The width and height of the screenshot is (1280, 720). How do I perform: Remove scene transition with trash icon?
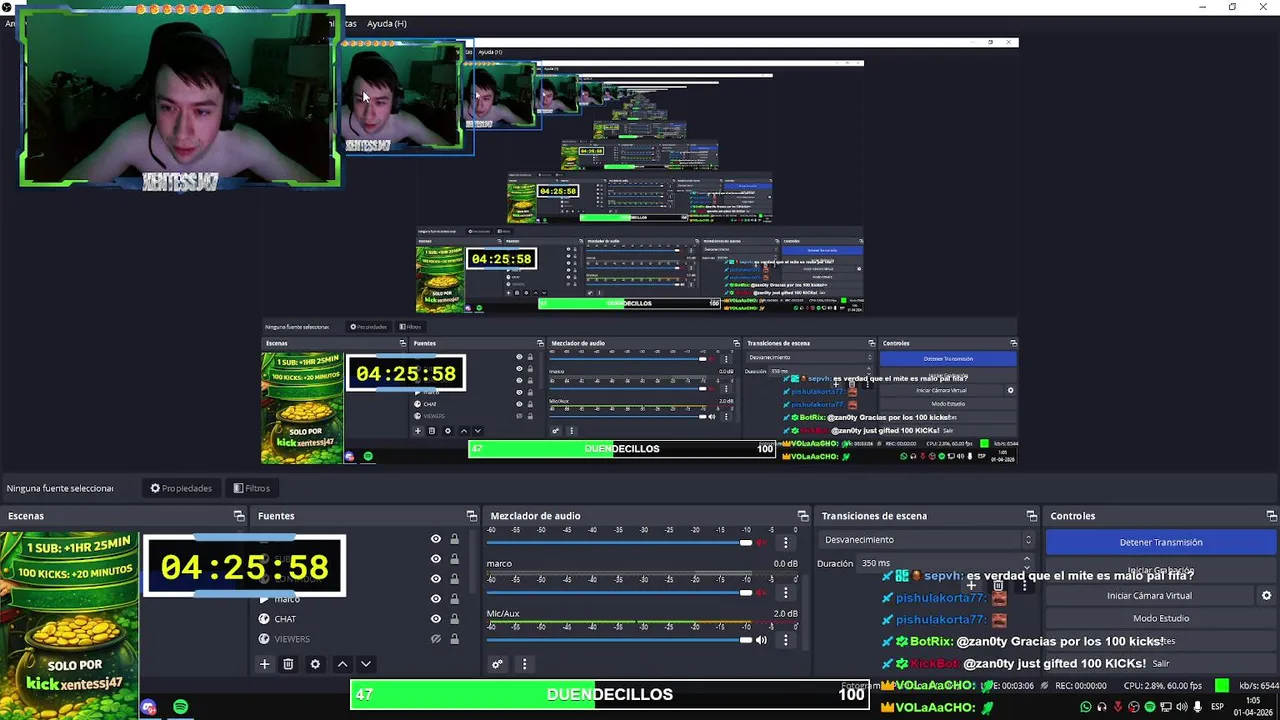pyautogui.click(x=998, y=586)
